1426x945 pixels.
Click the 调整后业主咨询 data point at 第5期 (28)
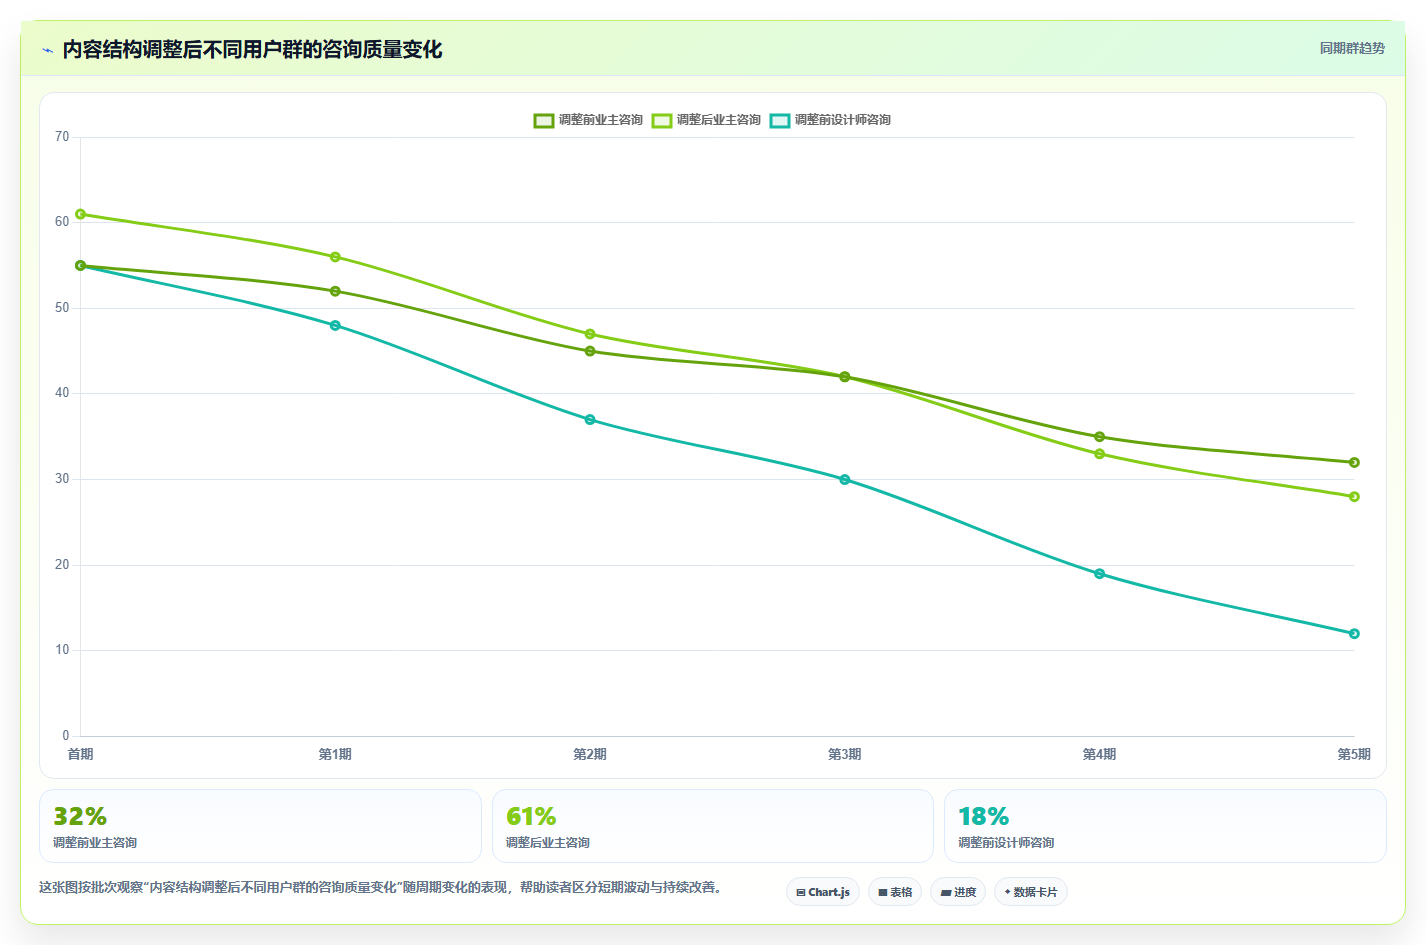[1354, 496]
